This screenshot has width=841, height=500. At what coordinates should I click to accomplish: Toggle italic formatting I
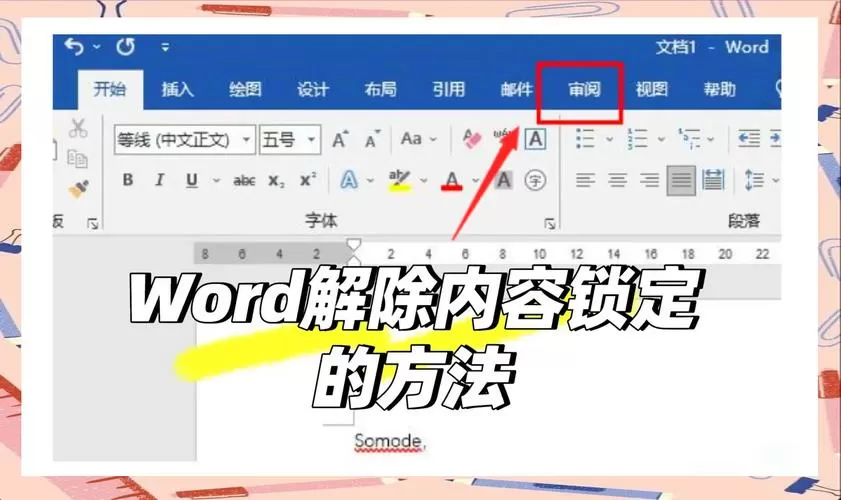[159, 180]
